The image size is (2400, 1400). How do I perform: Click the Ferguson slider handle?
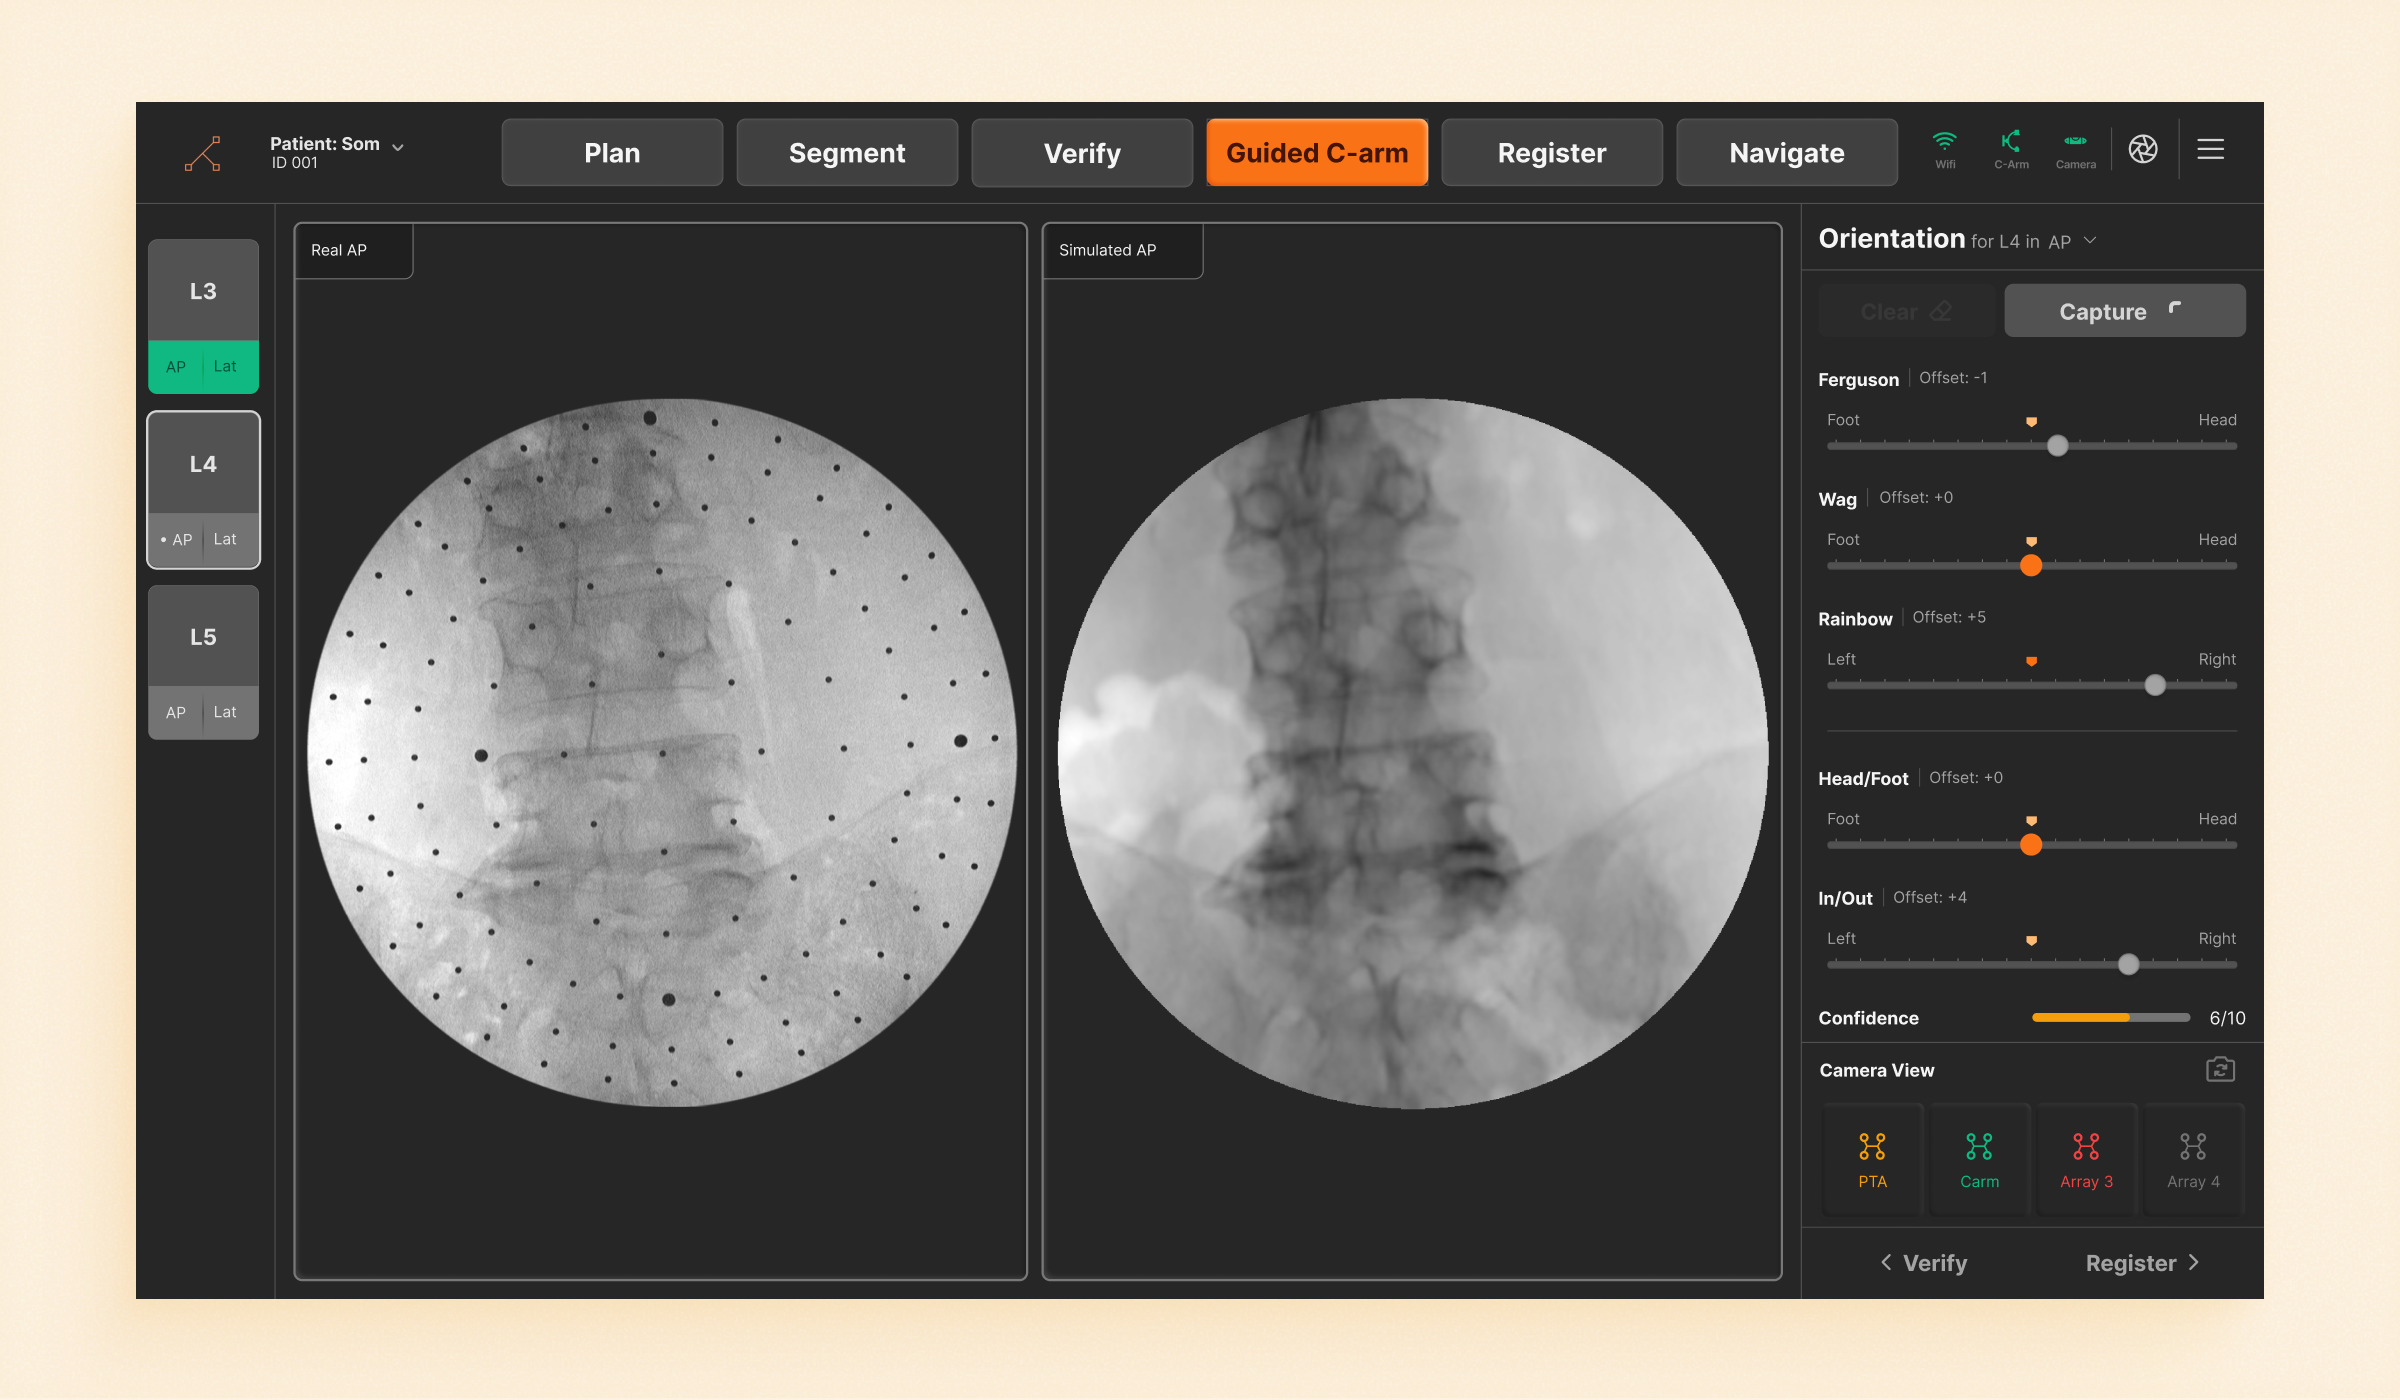point(2057,446)
